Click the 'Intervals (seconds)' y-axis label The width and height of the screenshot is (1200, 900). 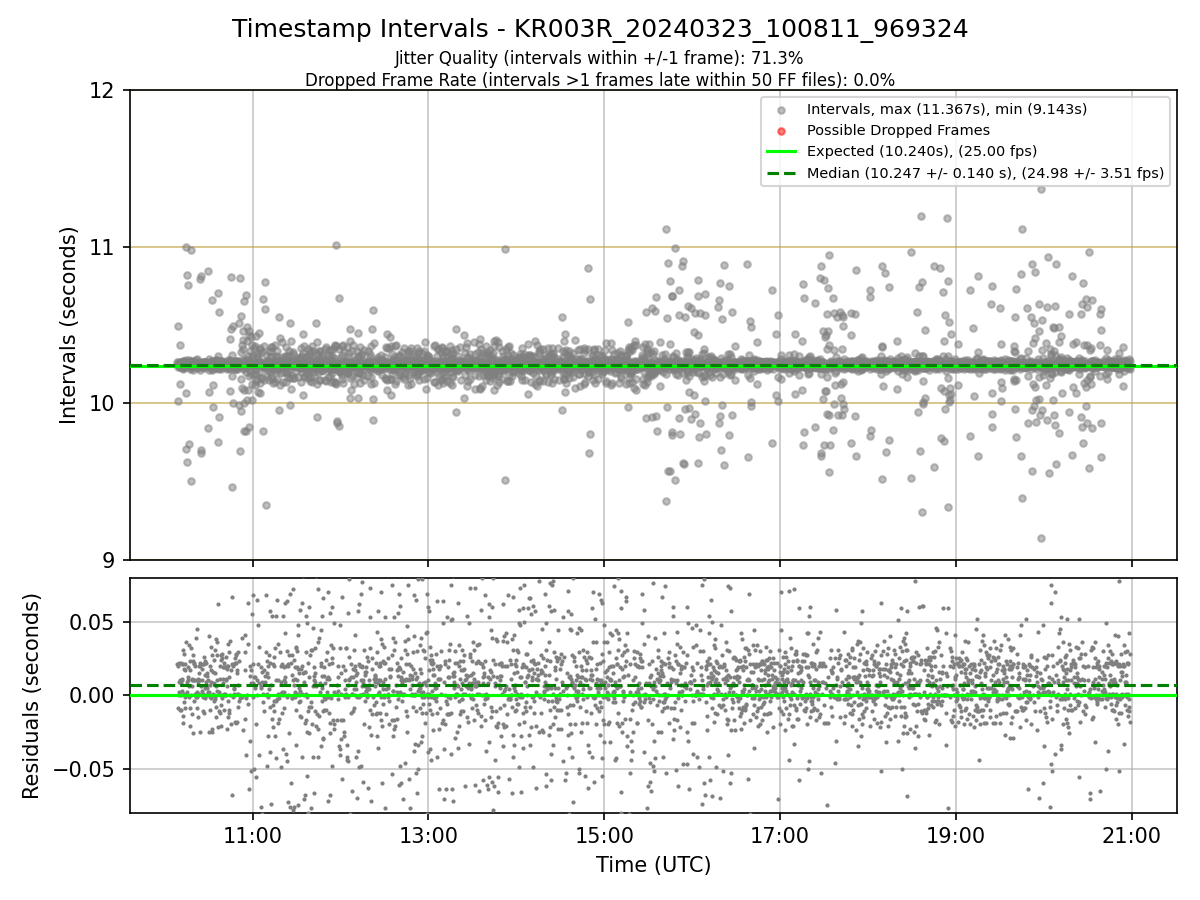[68, 325]
